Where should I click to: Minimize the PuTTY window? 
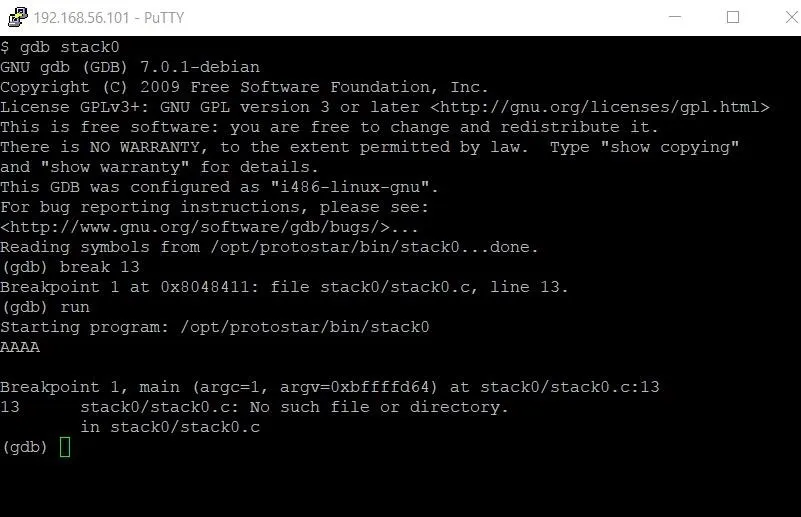pos(675,17)
